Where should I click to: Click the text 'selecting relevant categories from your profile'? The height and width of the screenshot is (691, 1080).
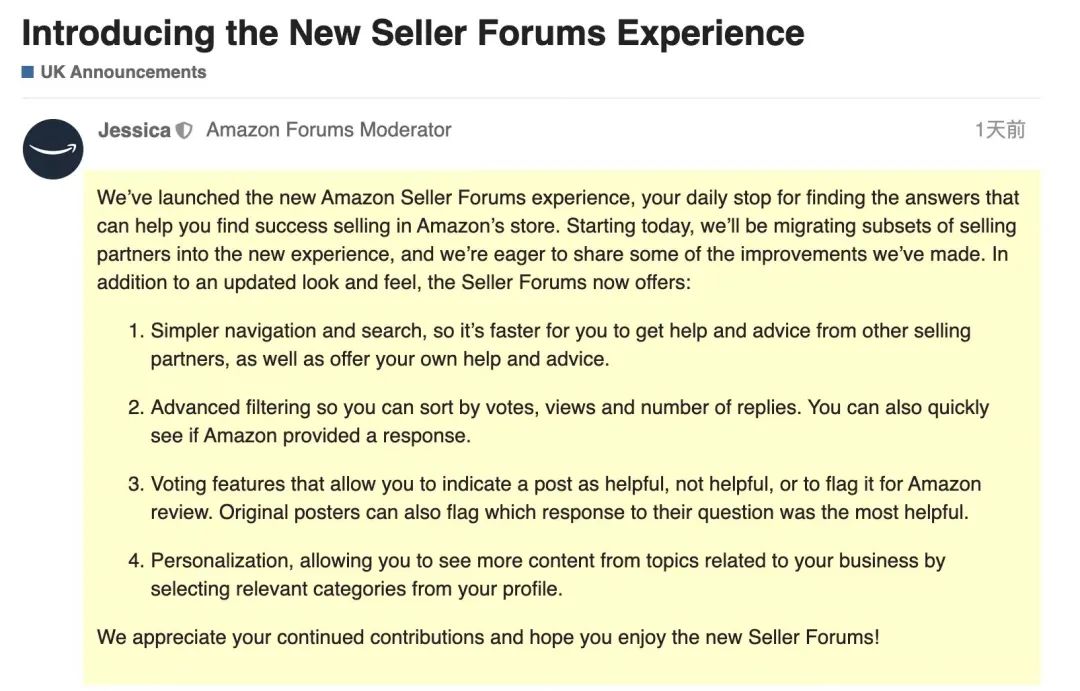pos(356,588)
